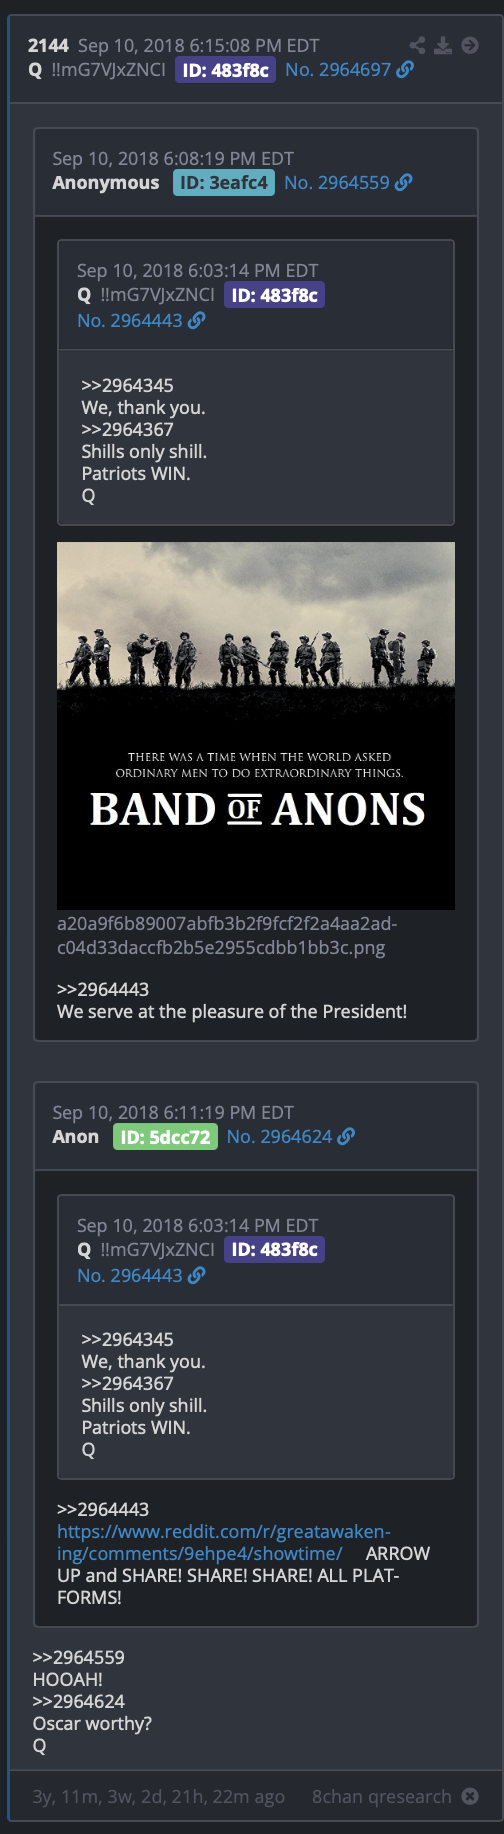Open post number link No. 2964697

pyautogui.click(x=338, y=70)
